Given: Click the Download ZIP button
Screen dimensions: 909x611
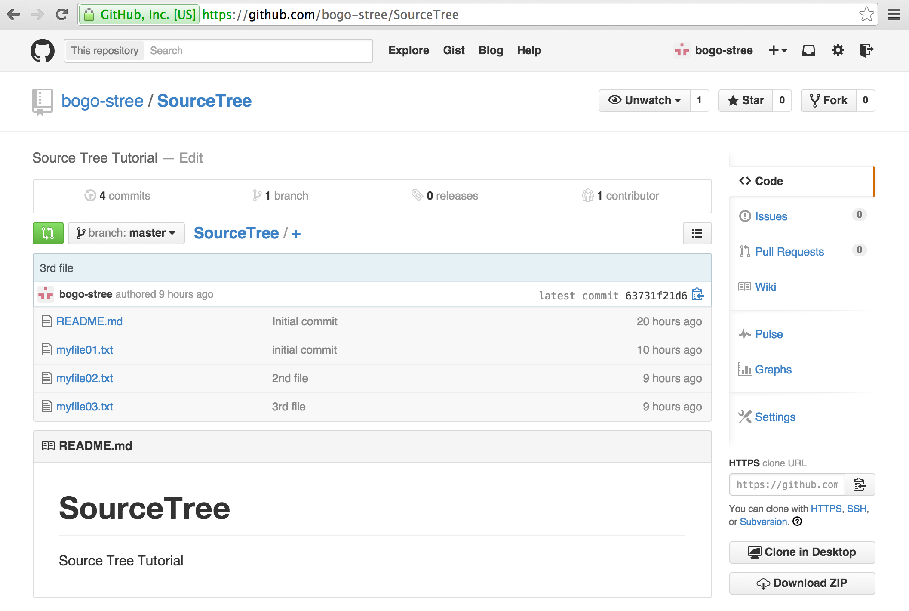Looking at the screenshot, I should 802,583.
